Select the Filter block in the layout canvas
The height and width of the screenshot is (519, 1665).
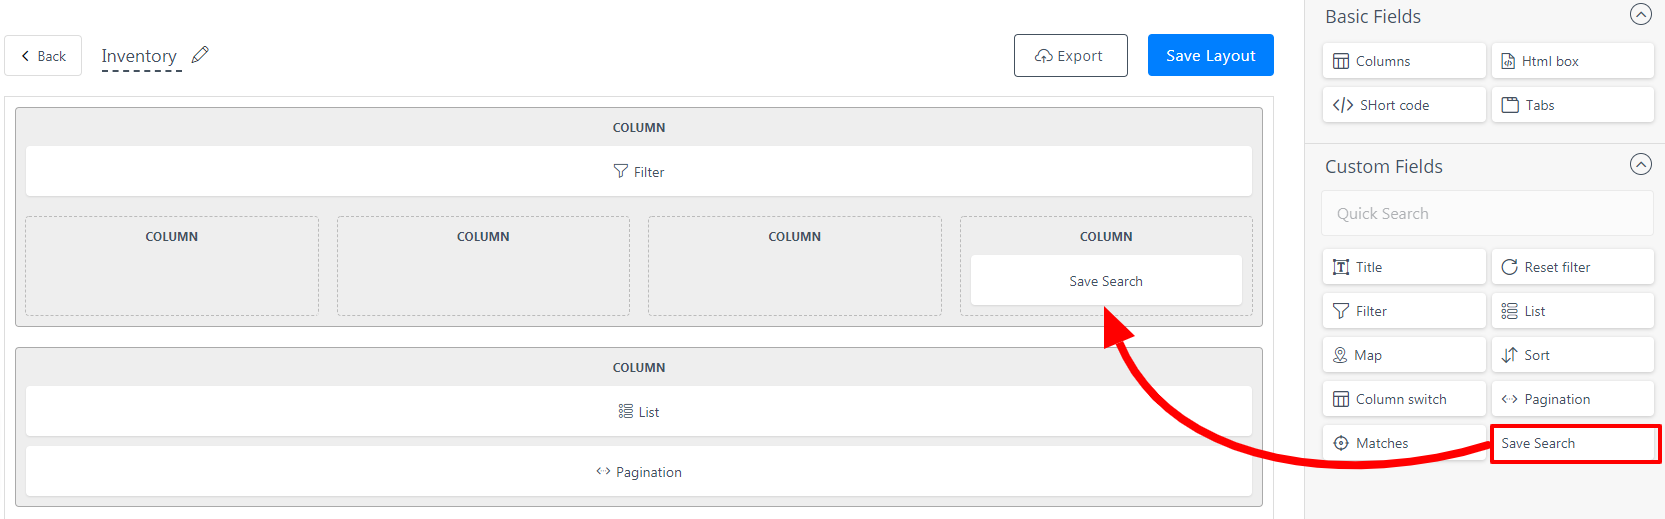(x=638, y=172)
